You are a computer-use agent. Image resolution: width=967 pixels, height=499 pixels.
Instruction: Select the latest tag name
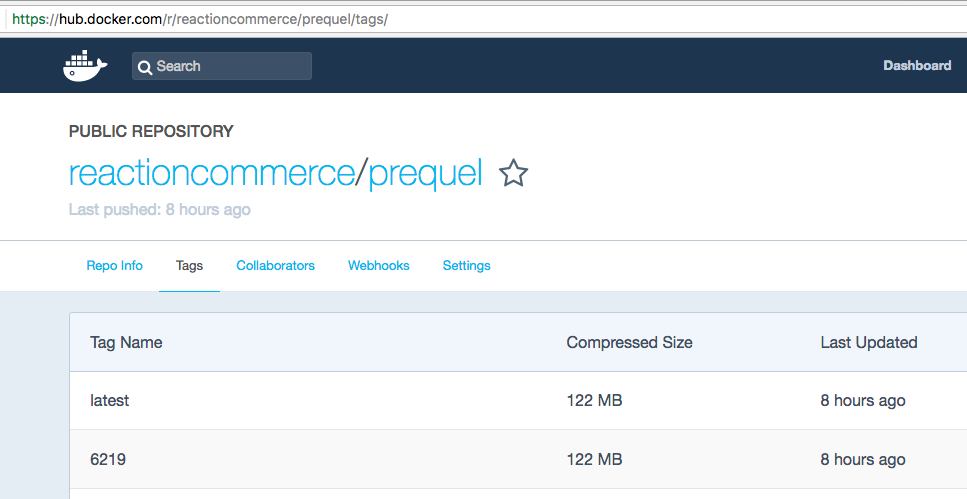[110, 400]
